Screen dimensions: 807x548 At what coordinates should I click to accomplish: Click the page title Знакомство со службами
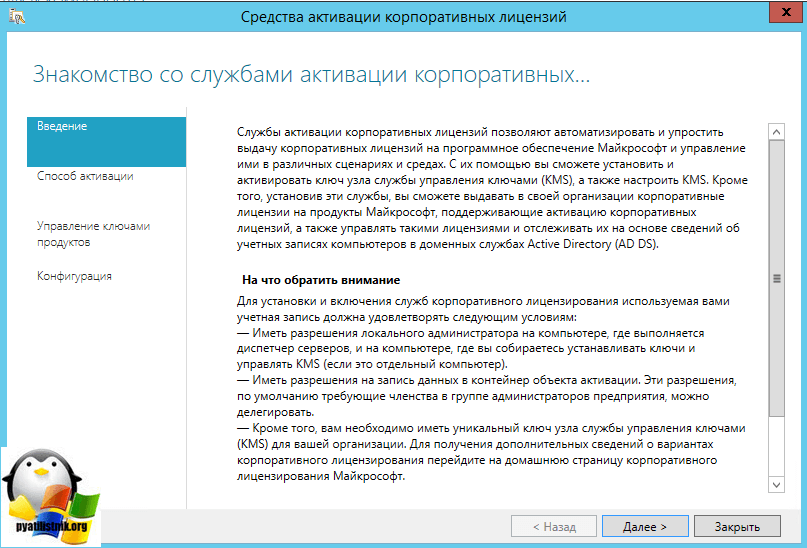tap(311, 75)
